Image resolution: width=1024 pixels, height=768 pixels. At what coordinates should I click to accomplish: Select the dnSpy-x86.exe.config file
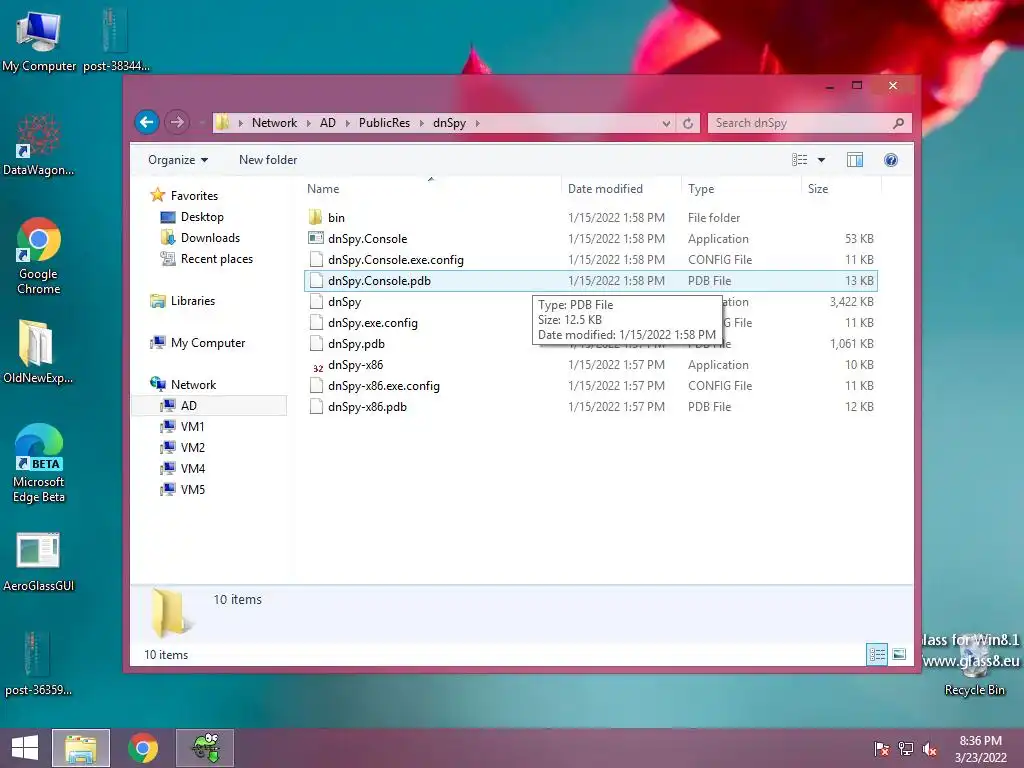(590, 386)
